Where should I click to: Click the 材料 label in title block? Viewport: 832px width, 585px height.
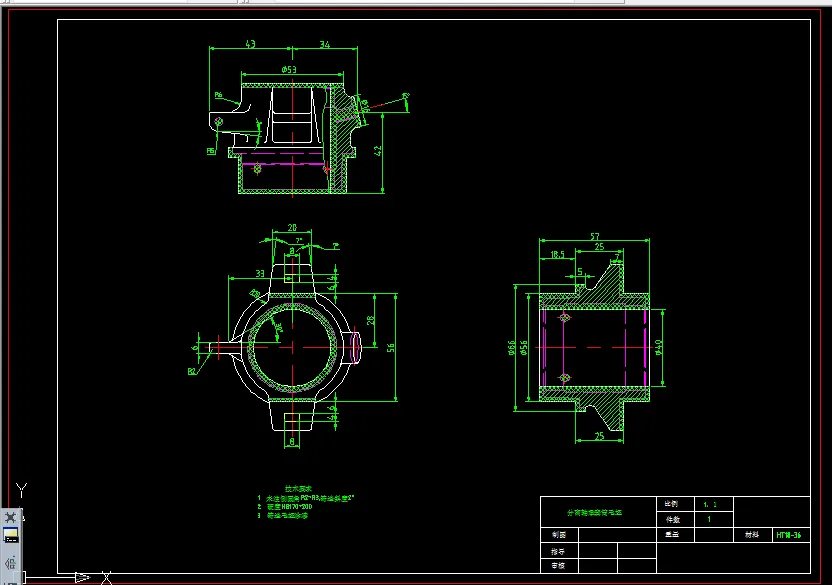[x=752, y=535]
